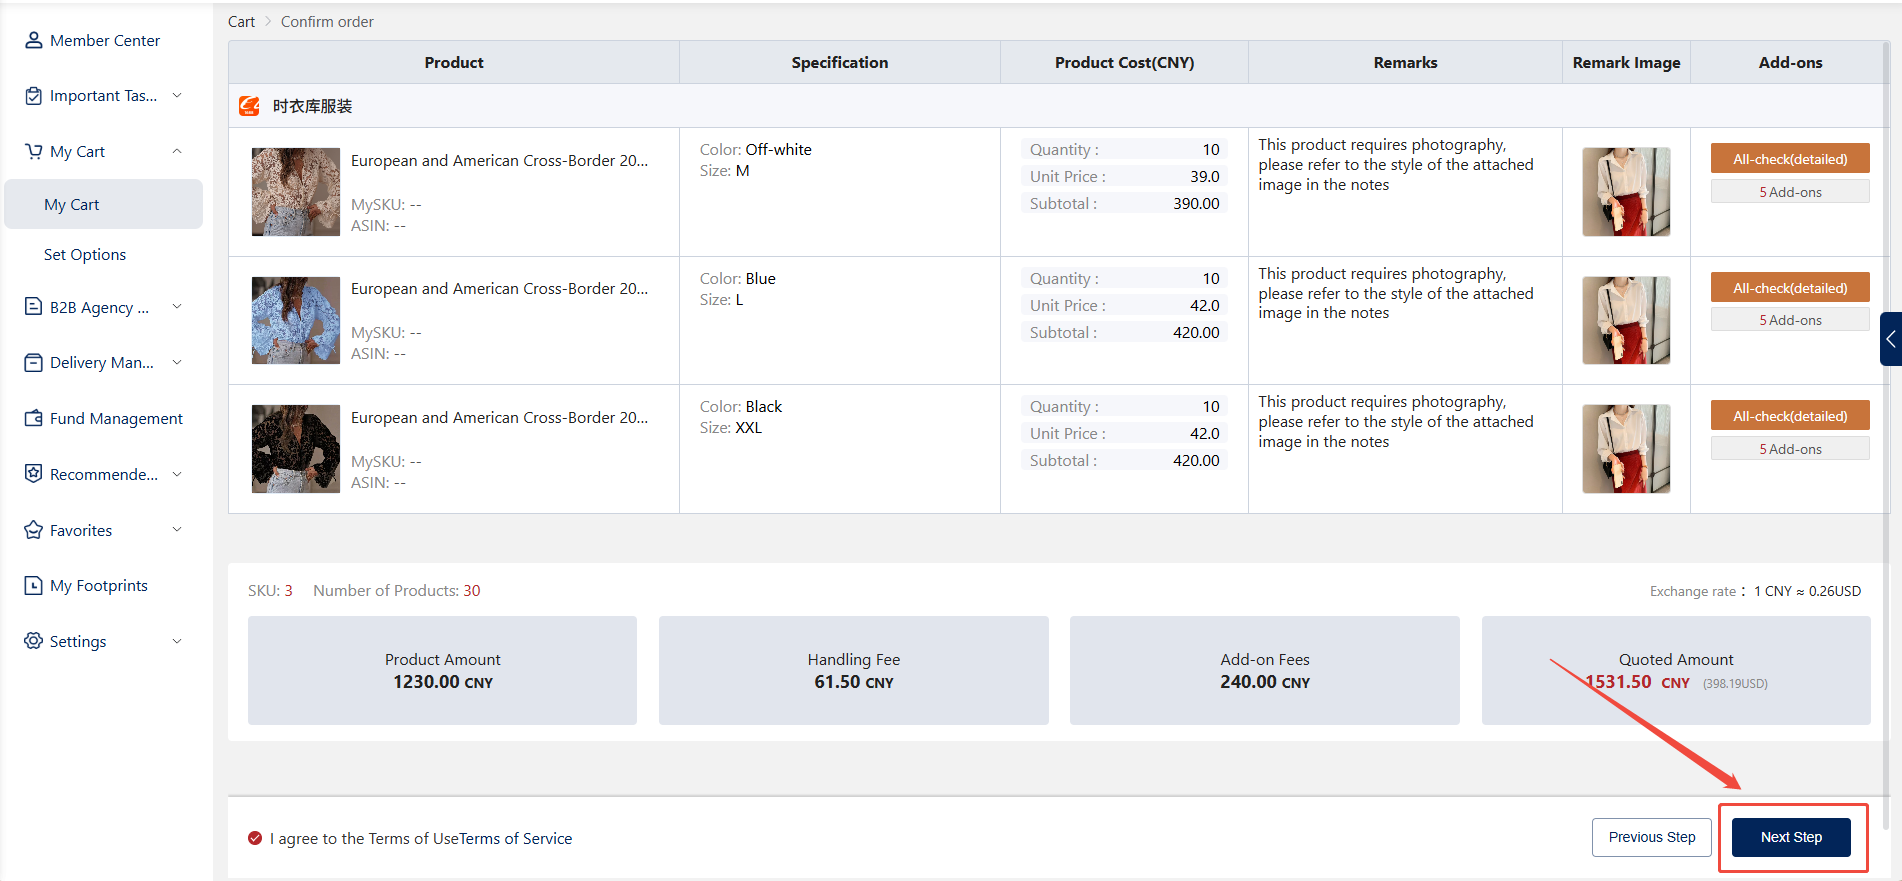The image size is (1902, 881).
Task: Click 5 Add-ons for Black product
Action: (x=1790, y=449)
